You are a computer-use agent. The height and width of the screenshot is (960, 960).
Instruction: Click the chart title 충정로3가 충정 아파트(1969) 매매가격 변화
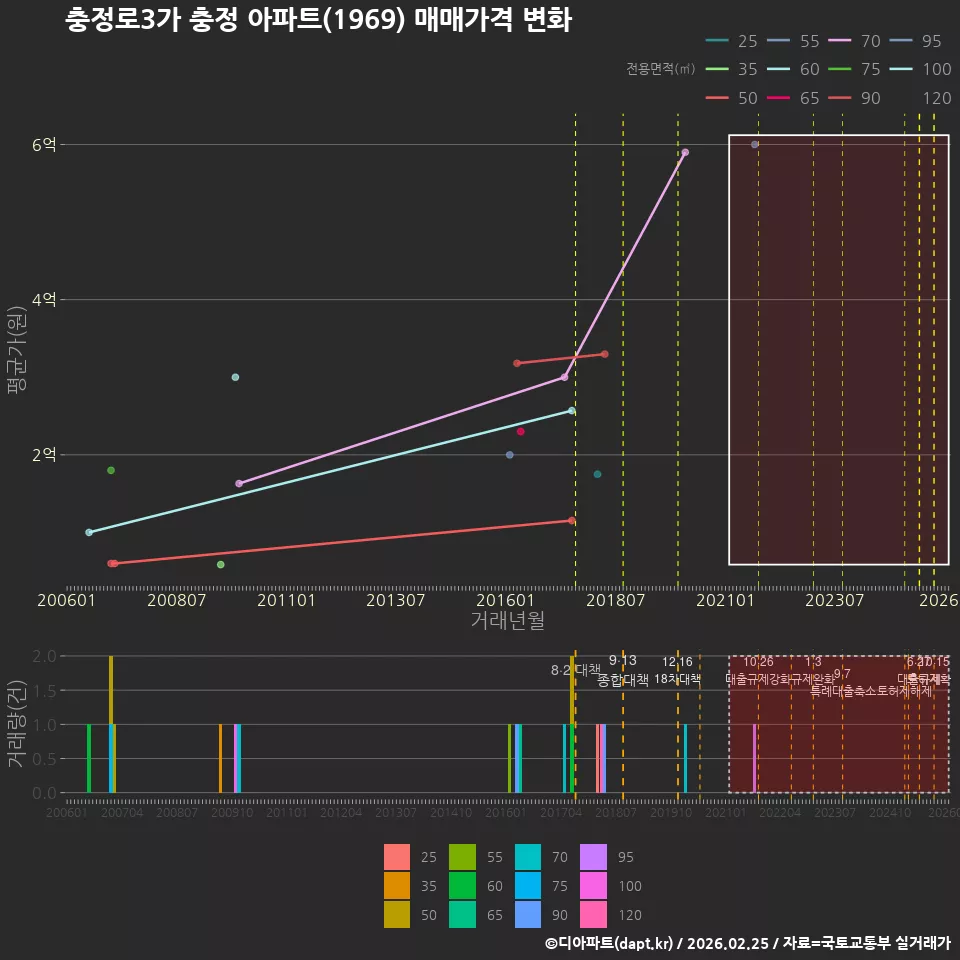[x=318, y=19]
